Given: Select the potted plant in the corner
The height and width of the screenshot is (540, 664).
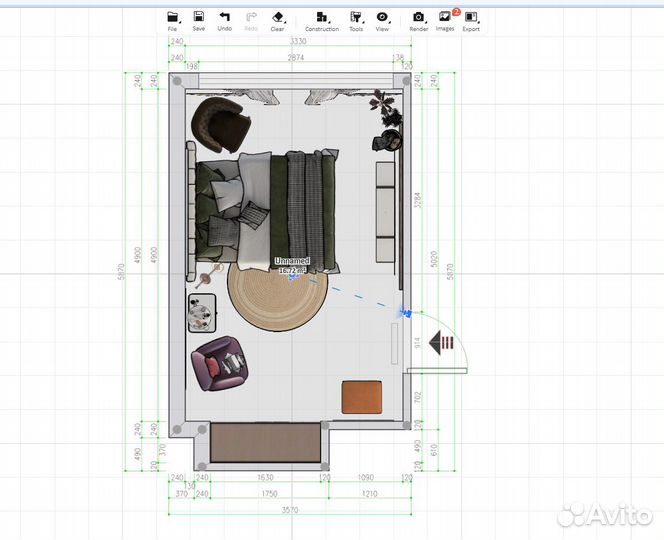Looking at the screenshot, I should click(x=386, y=103).
